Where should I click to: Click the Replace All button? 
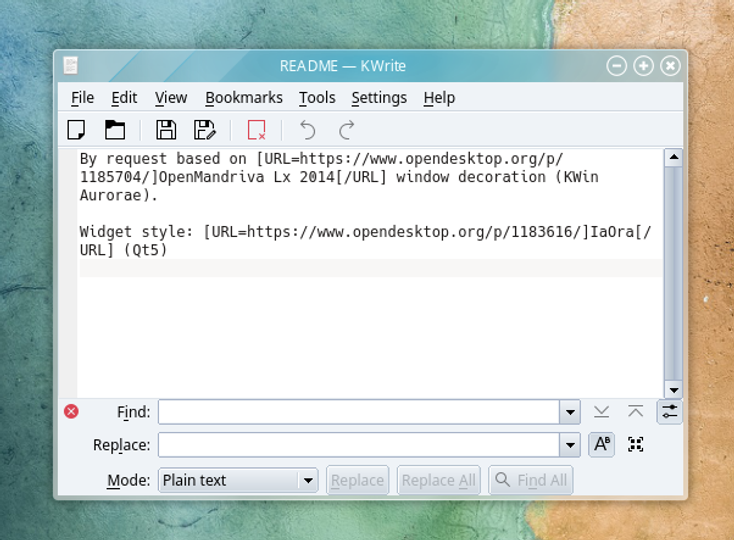tap(439, 480)
